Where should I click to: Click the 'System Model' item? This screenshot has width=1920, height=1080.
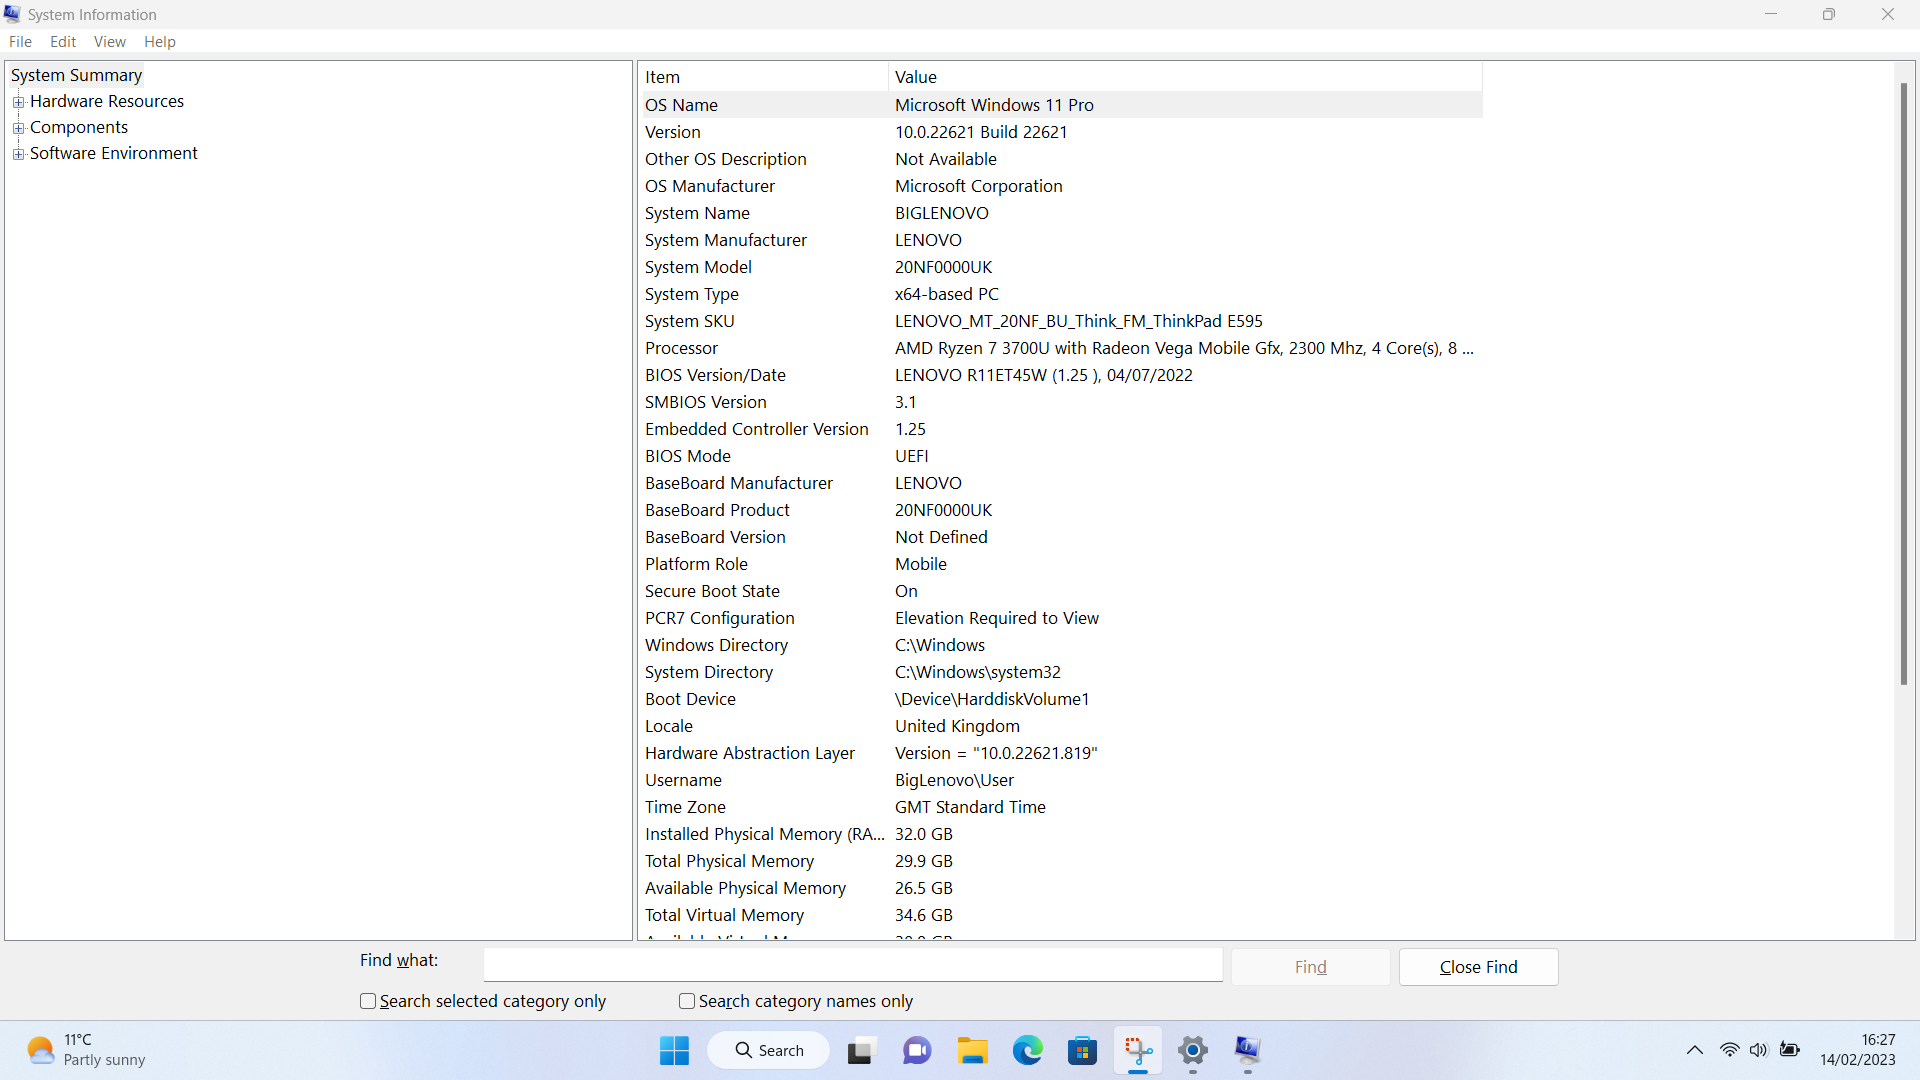(x=698, y=267)
